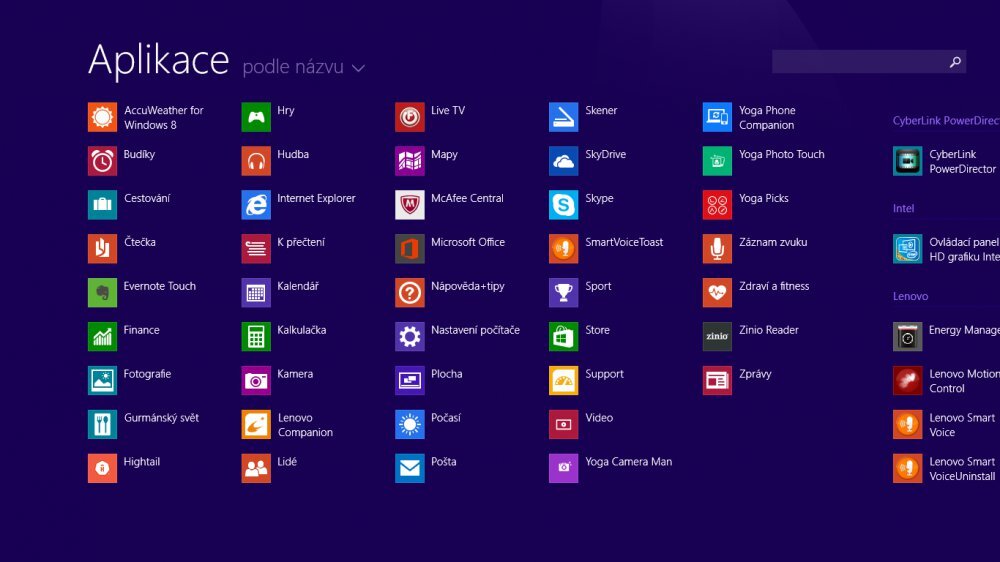
Task: Open the Video app icon
Action: point(563,425)
